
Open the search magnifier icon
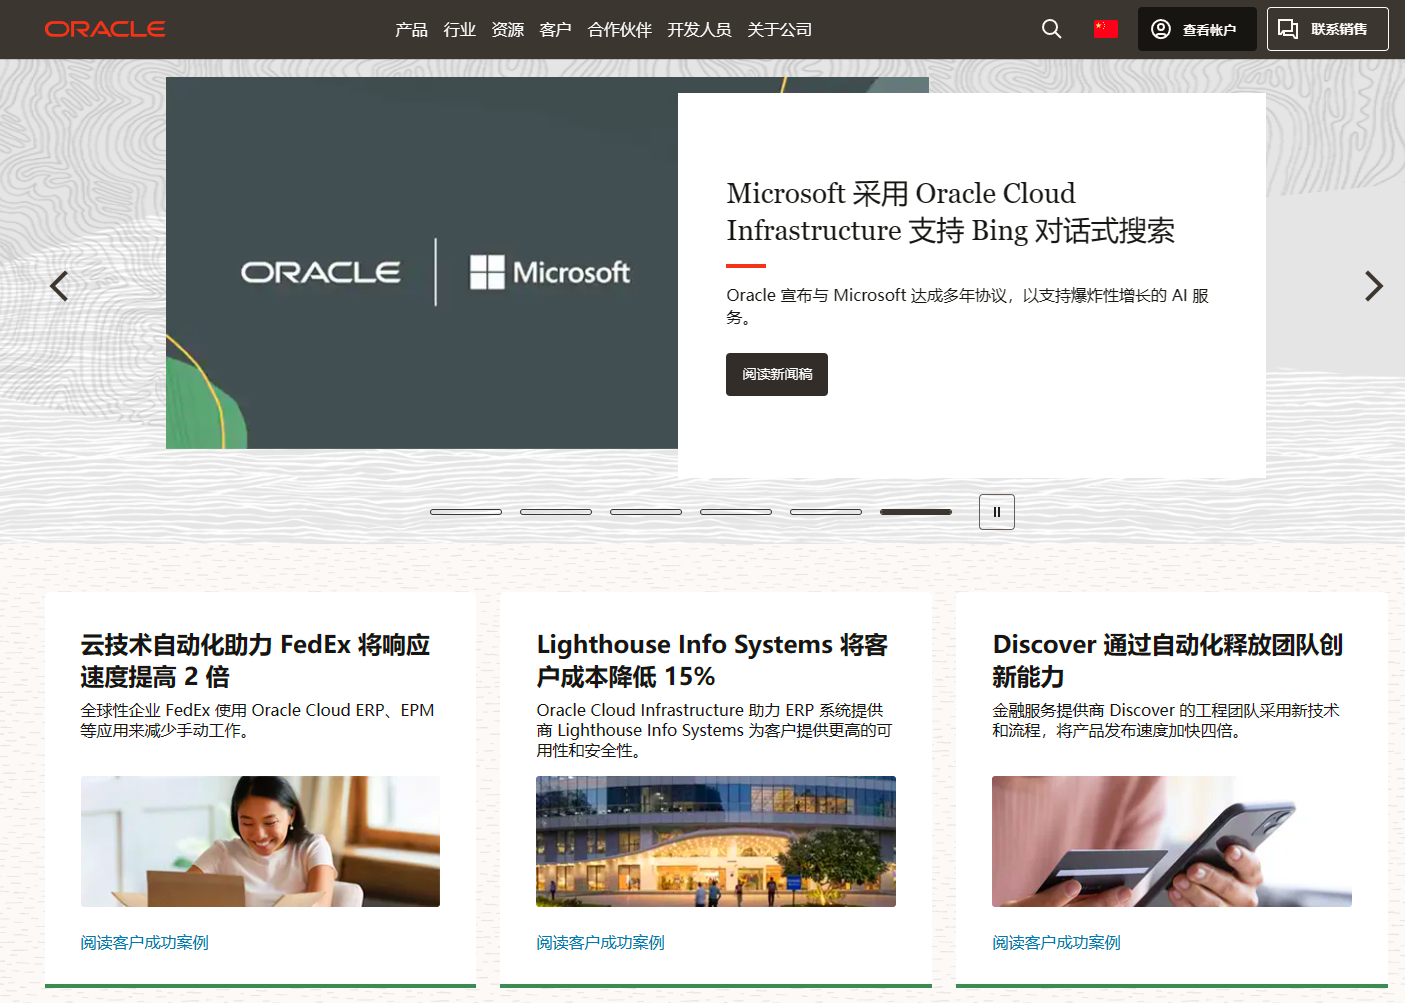tap(1051, 29)
